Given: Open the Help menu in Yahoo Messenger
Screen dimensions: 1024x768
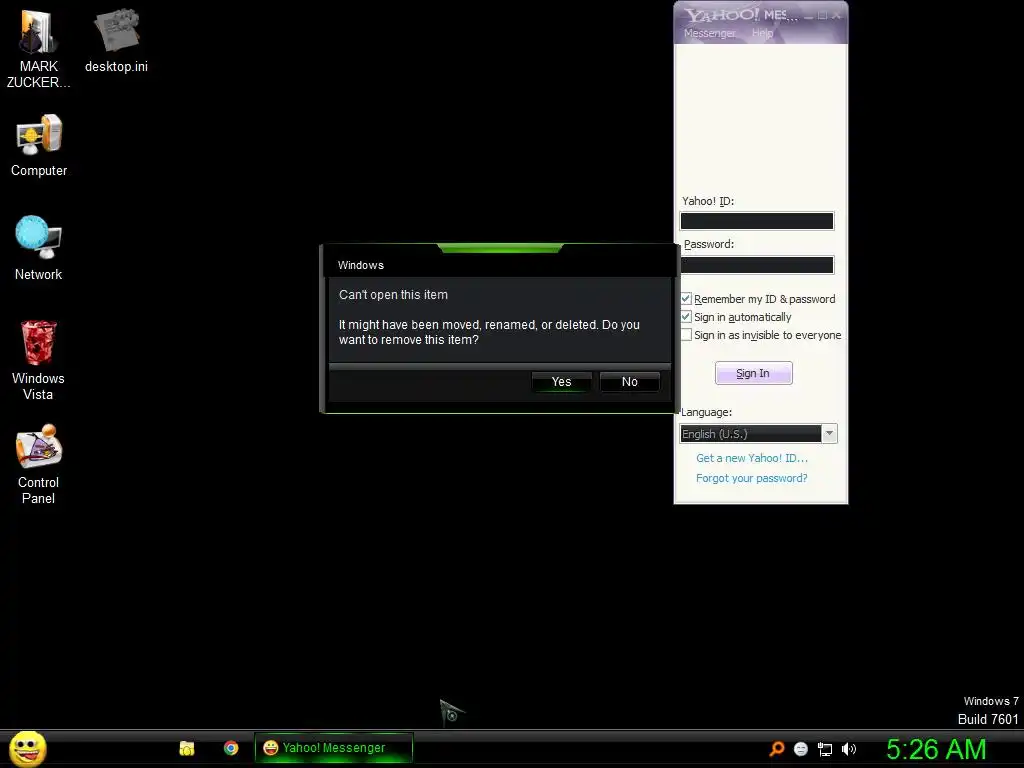Looking at the screenshot, I should (x=762, y=33).
